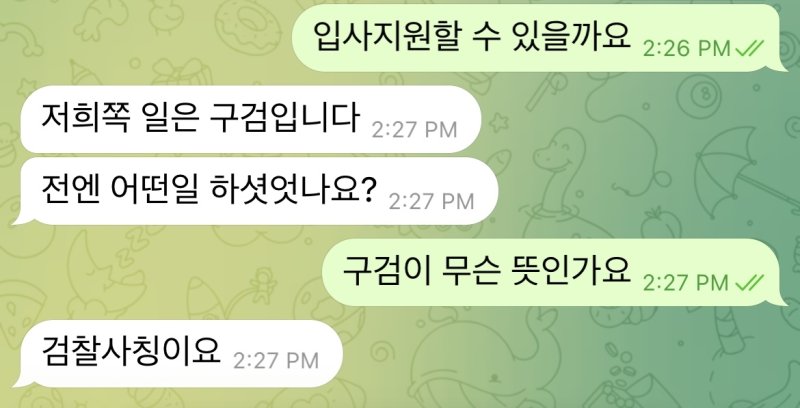Click the whale doodle at the bottom of the background

[x=485, y=362]
